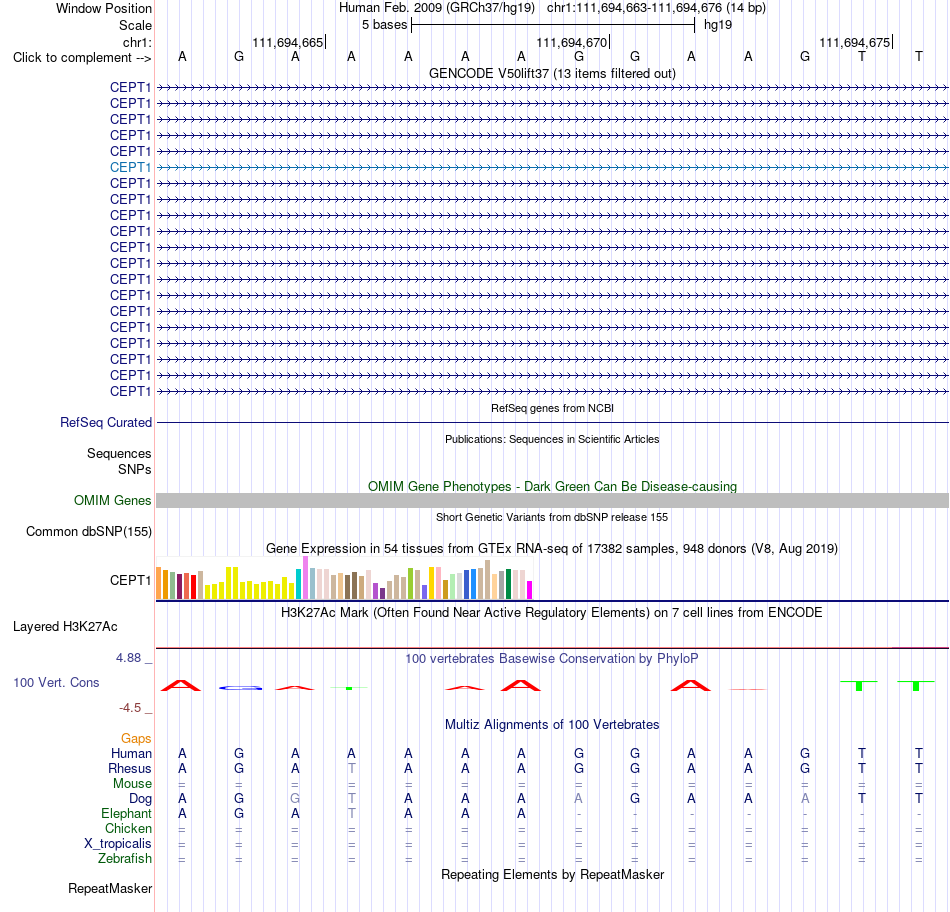Click the RefSeq Curated track label
The height and width of the screenshot is (912, 950).
(106, 422)
